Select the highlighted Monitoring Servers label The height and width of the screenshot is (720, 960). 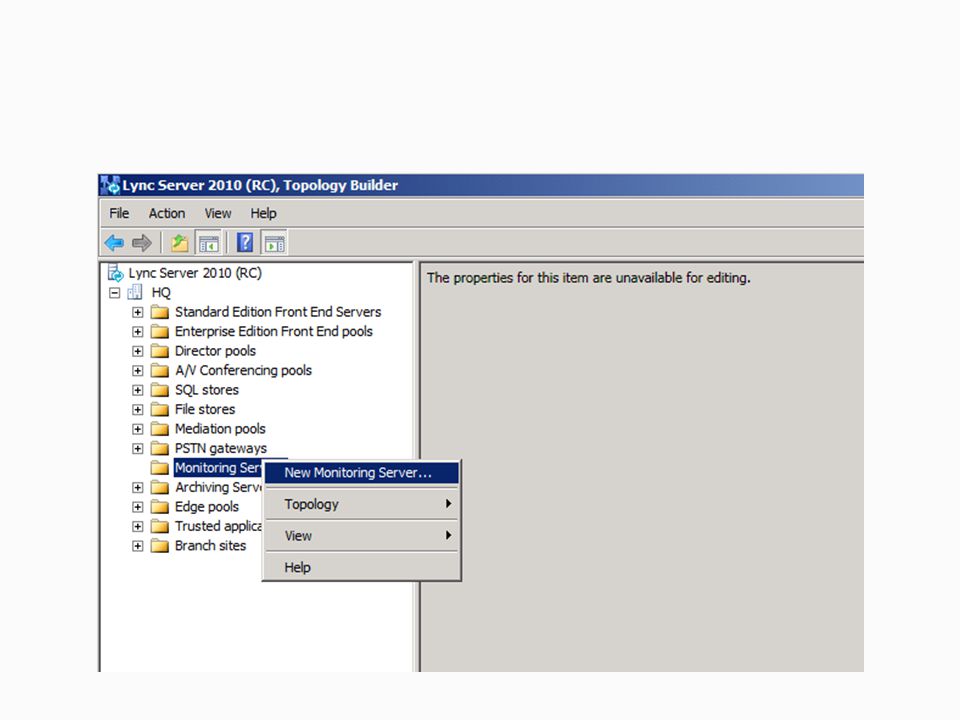[218, 468]
